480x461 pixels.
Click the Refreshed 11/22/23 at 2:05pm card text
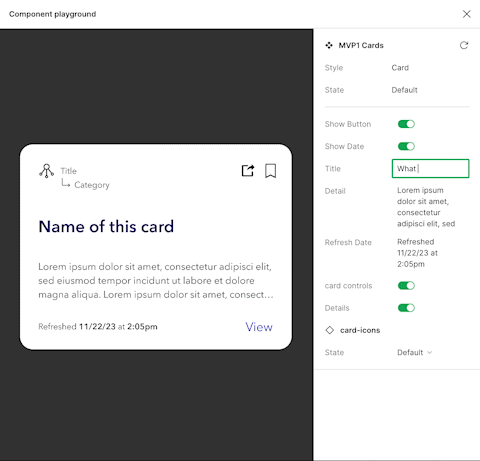(x=98, y=326)
